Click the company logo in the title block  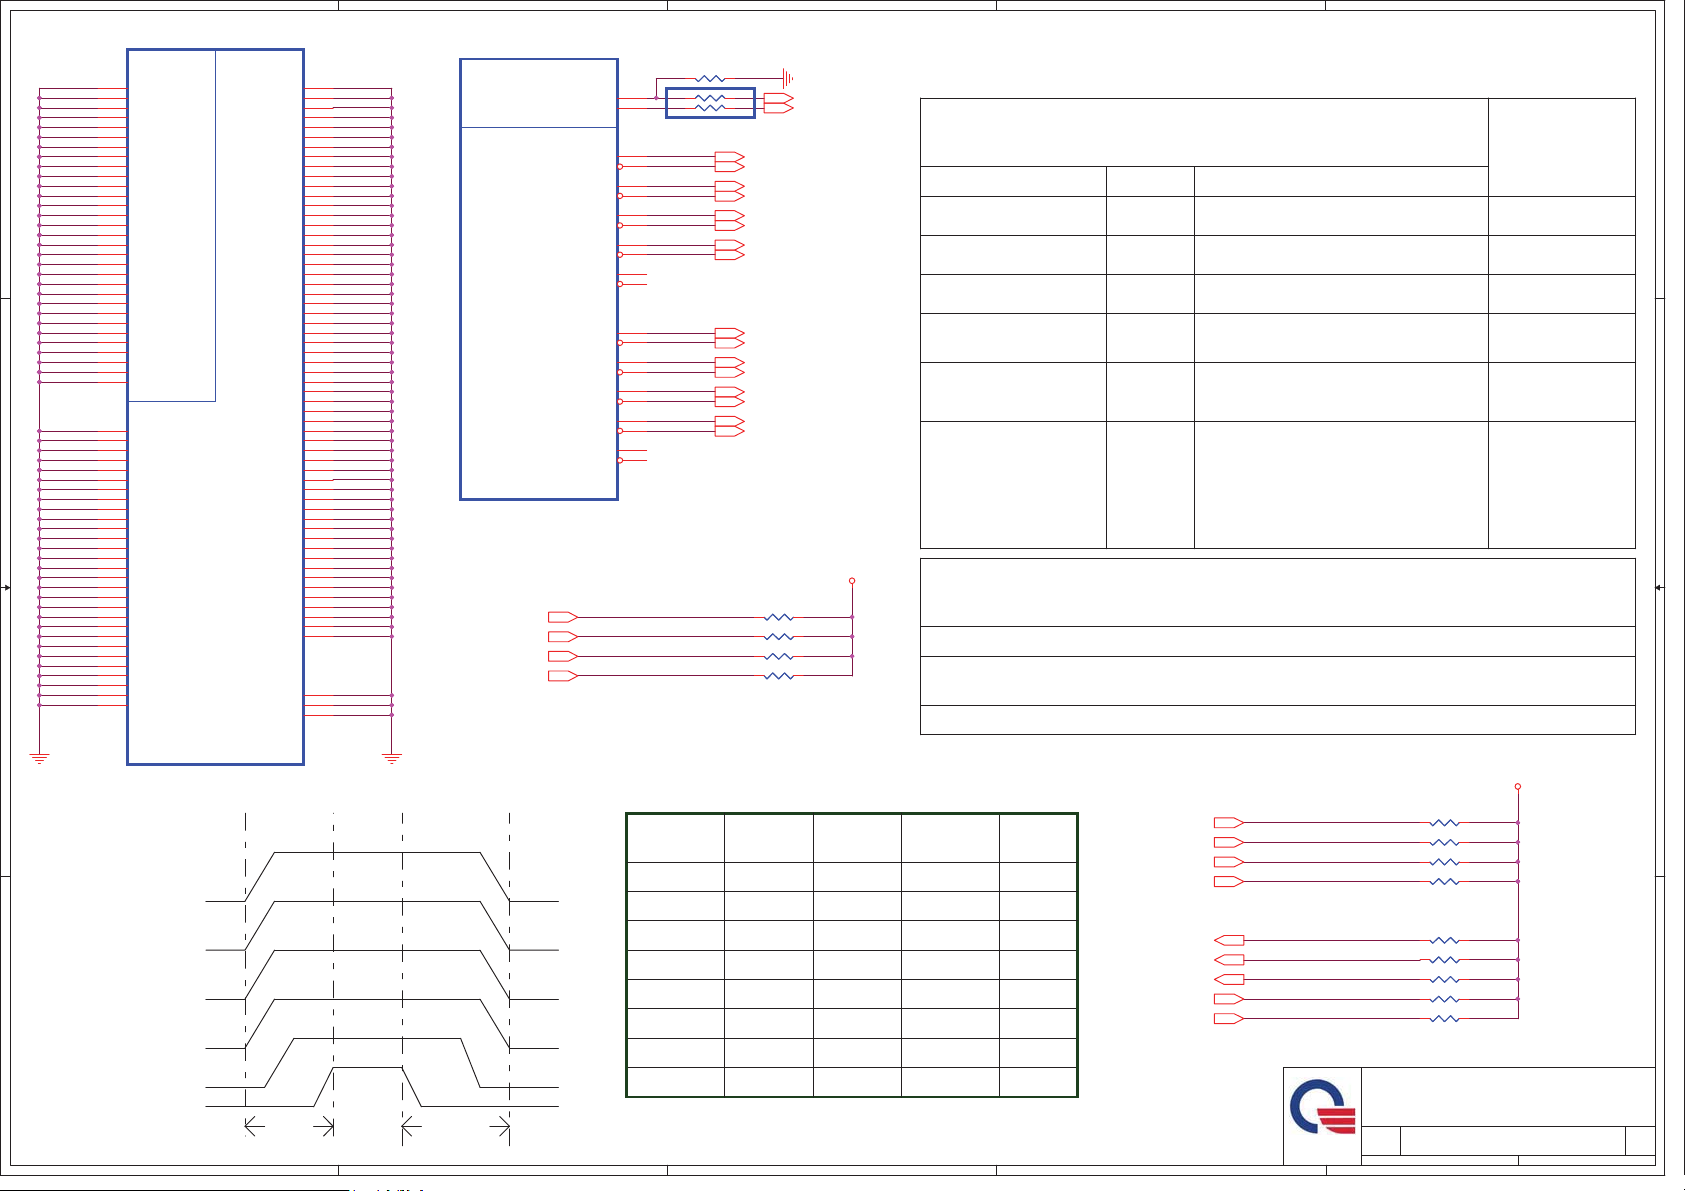coord(1322,1106)
